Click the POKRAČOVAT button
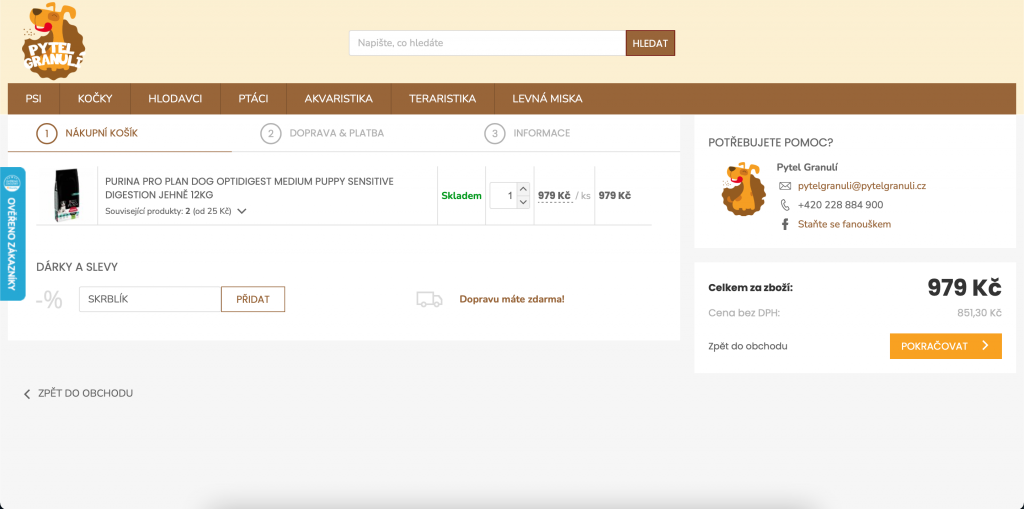 click(946, 346)
